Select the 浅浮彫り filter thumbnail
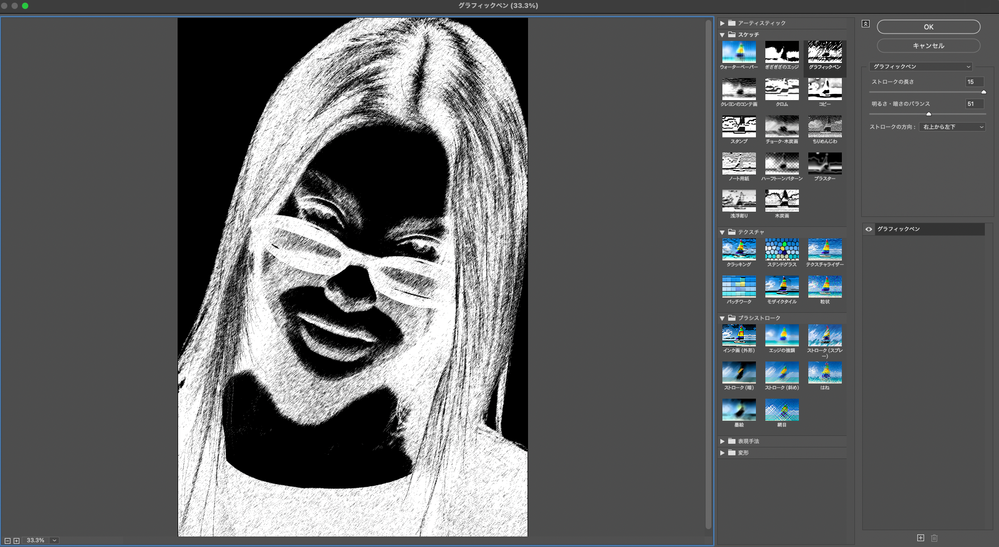Image resolution: width=999 pixels, height=547 pixels. (x=738, y=201)
